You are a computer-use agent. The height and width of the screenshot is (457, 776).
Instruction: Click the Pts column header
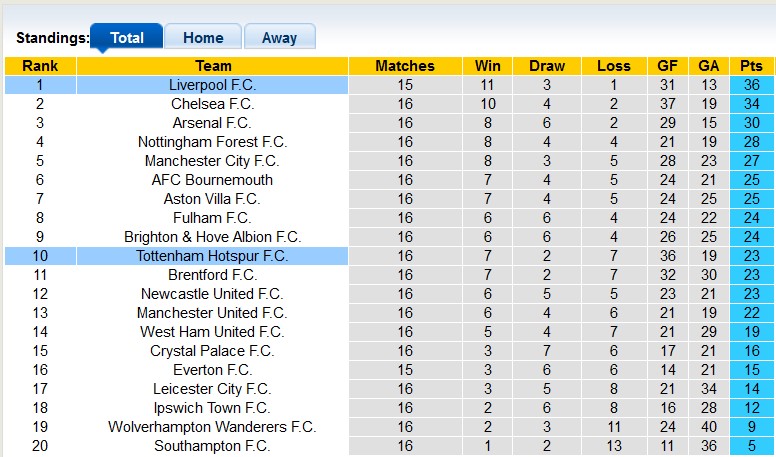[751, 66]
